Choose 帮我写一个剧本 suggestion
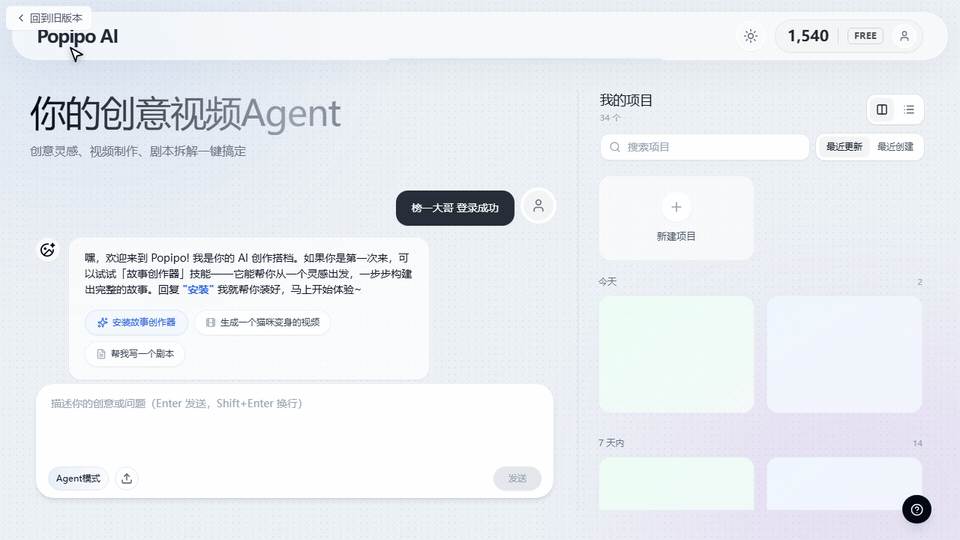This screenshot has width=960, height=540. [x=135, y=354]
